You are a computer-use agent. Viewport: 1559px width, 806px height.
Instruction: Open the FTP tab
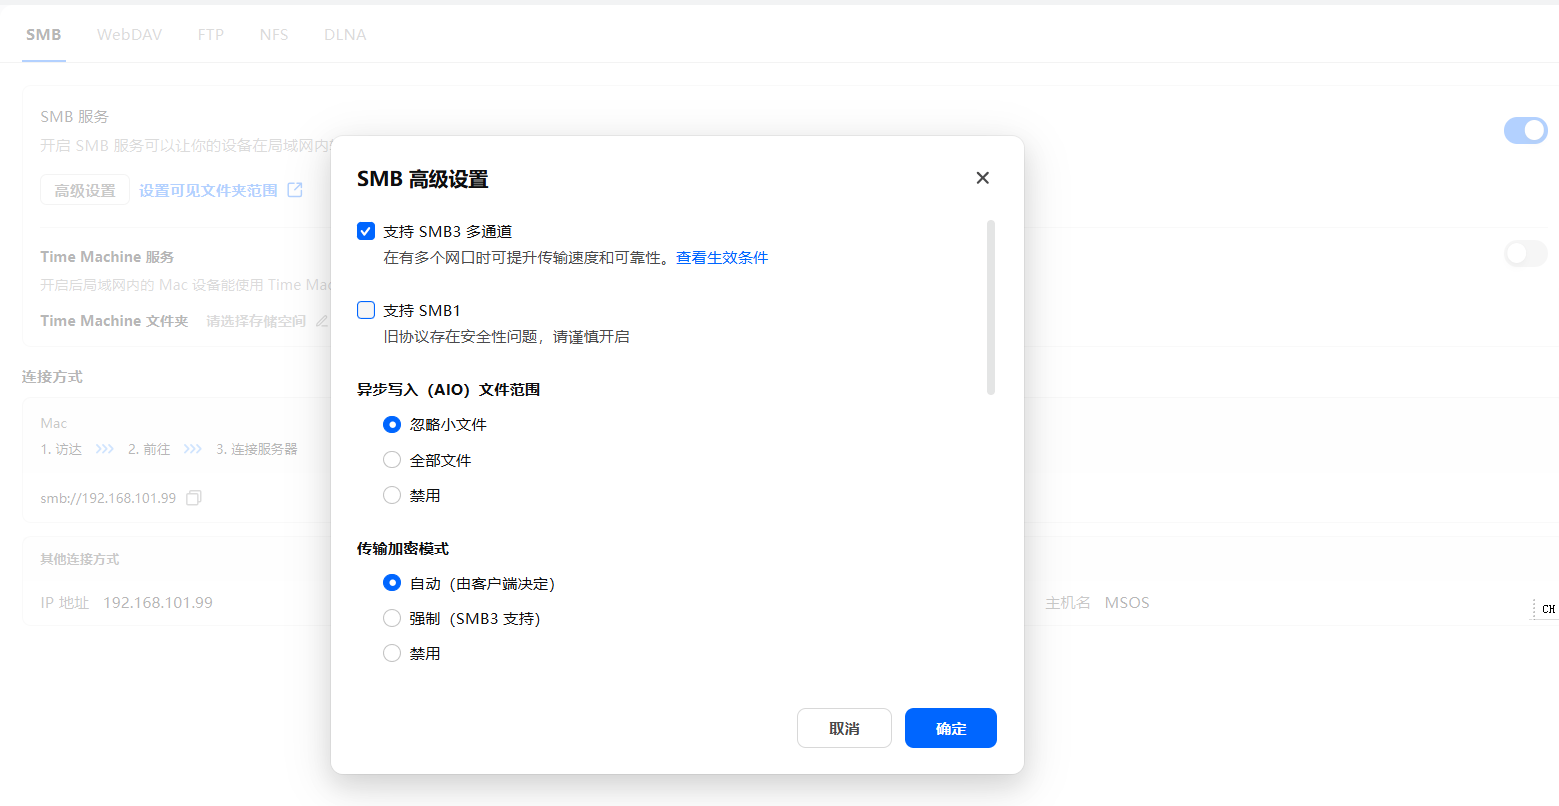click(210, 34)
